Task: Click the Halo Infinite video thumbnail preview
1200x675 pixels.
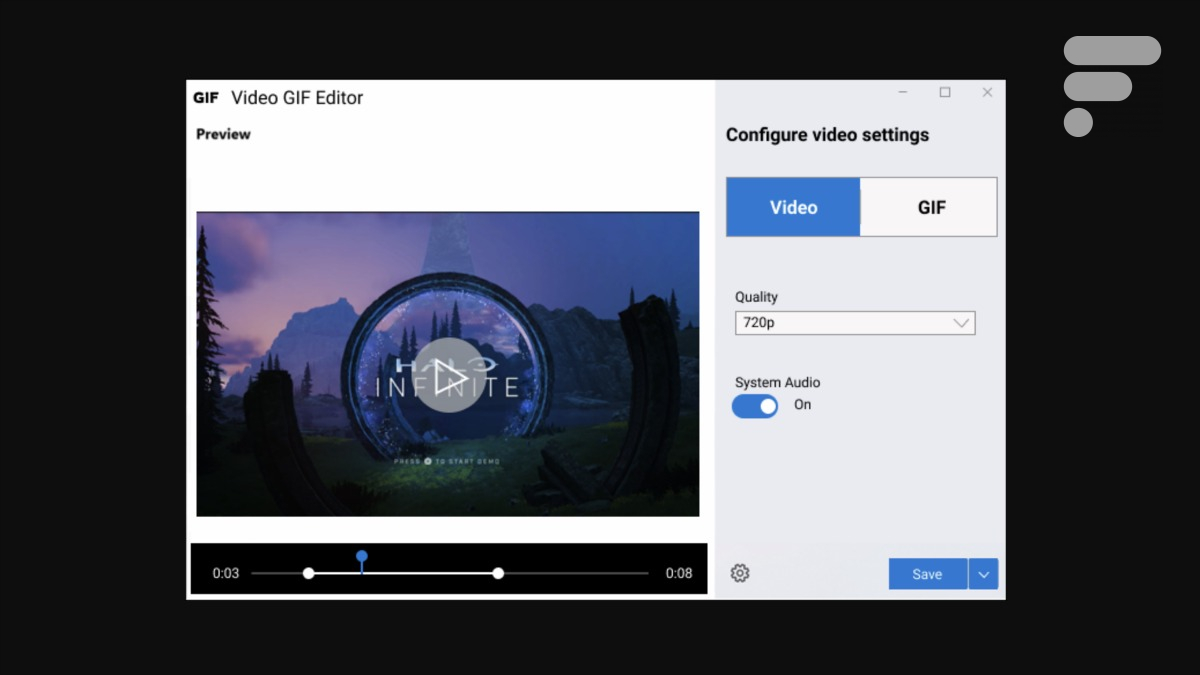Action: [x=448, y=364]
